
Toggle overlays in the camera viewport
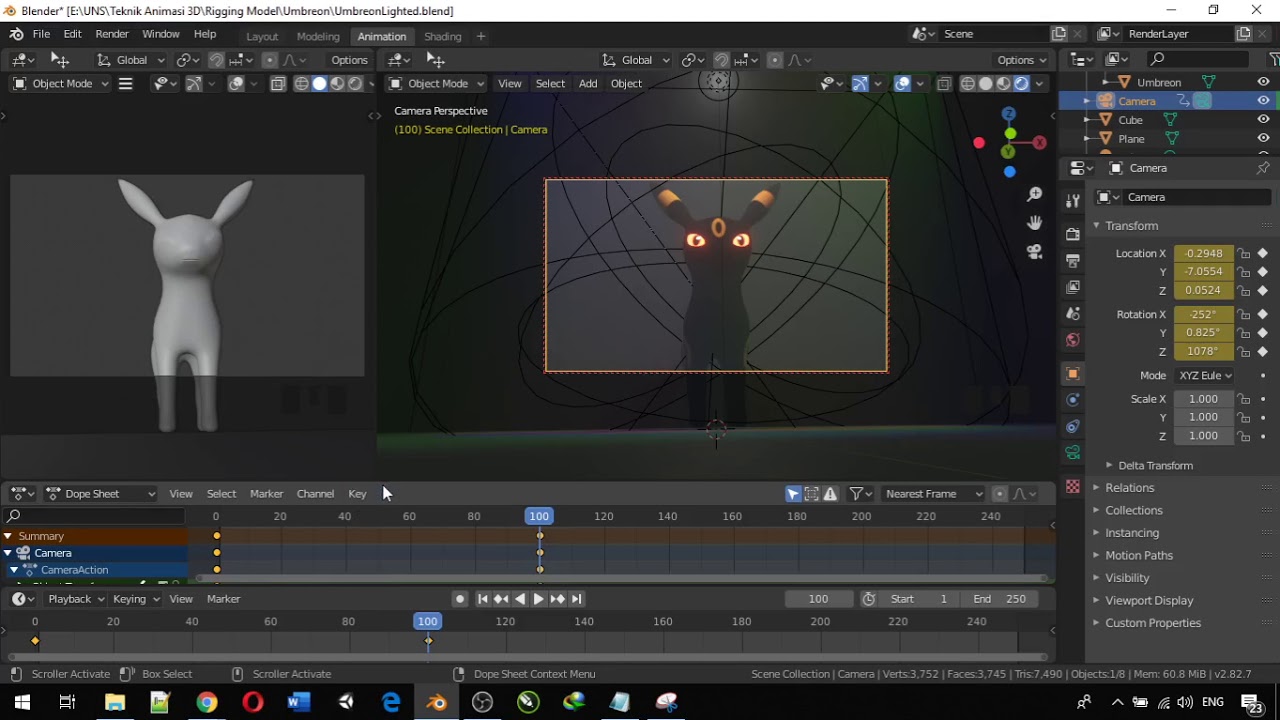[x=902, y=84]
